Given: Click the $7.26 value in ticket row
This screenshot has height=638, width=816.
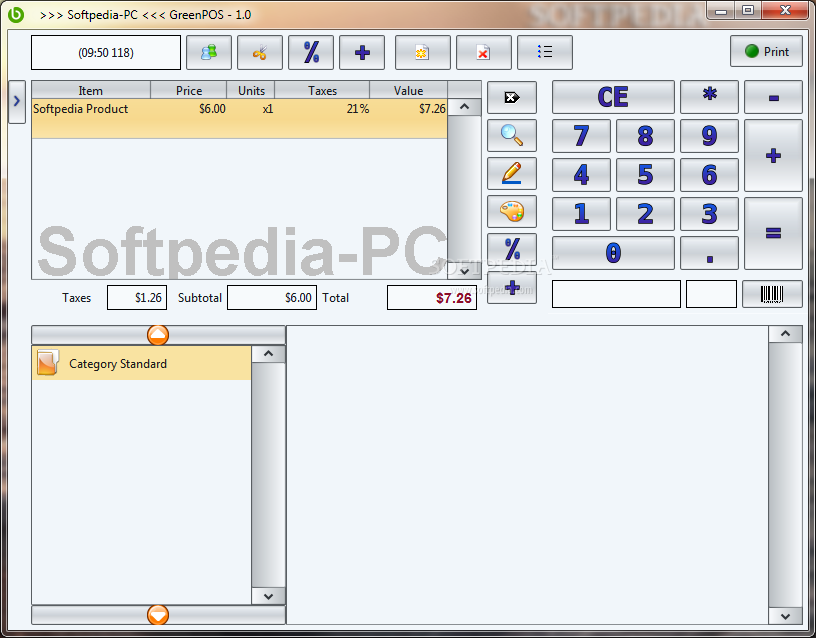Looking at the screenshot, I should [432, 109].
